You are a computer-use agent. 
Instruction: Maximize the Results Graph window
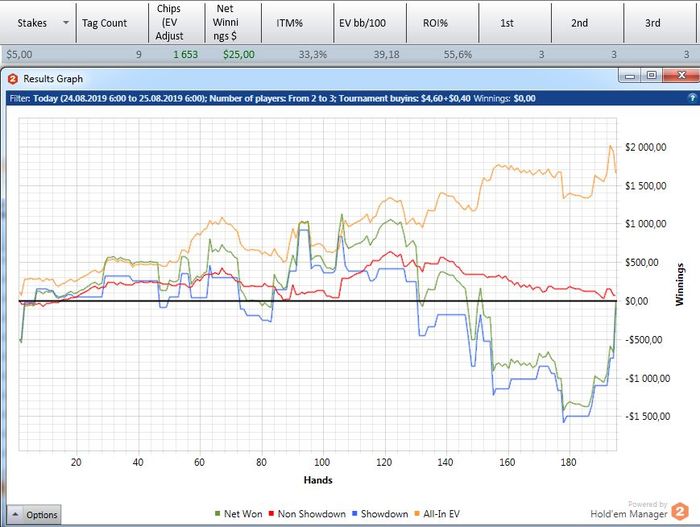[x=651, y=75]
